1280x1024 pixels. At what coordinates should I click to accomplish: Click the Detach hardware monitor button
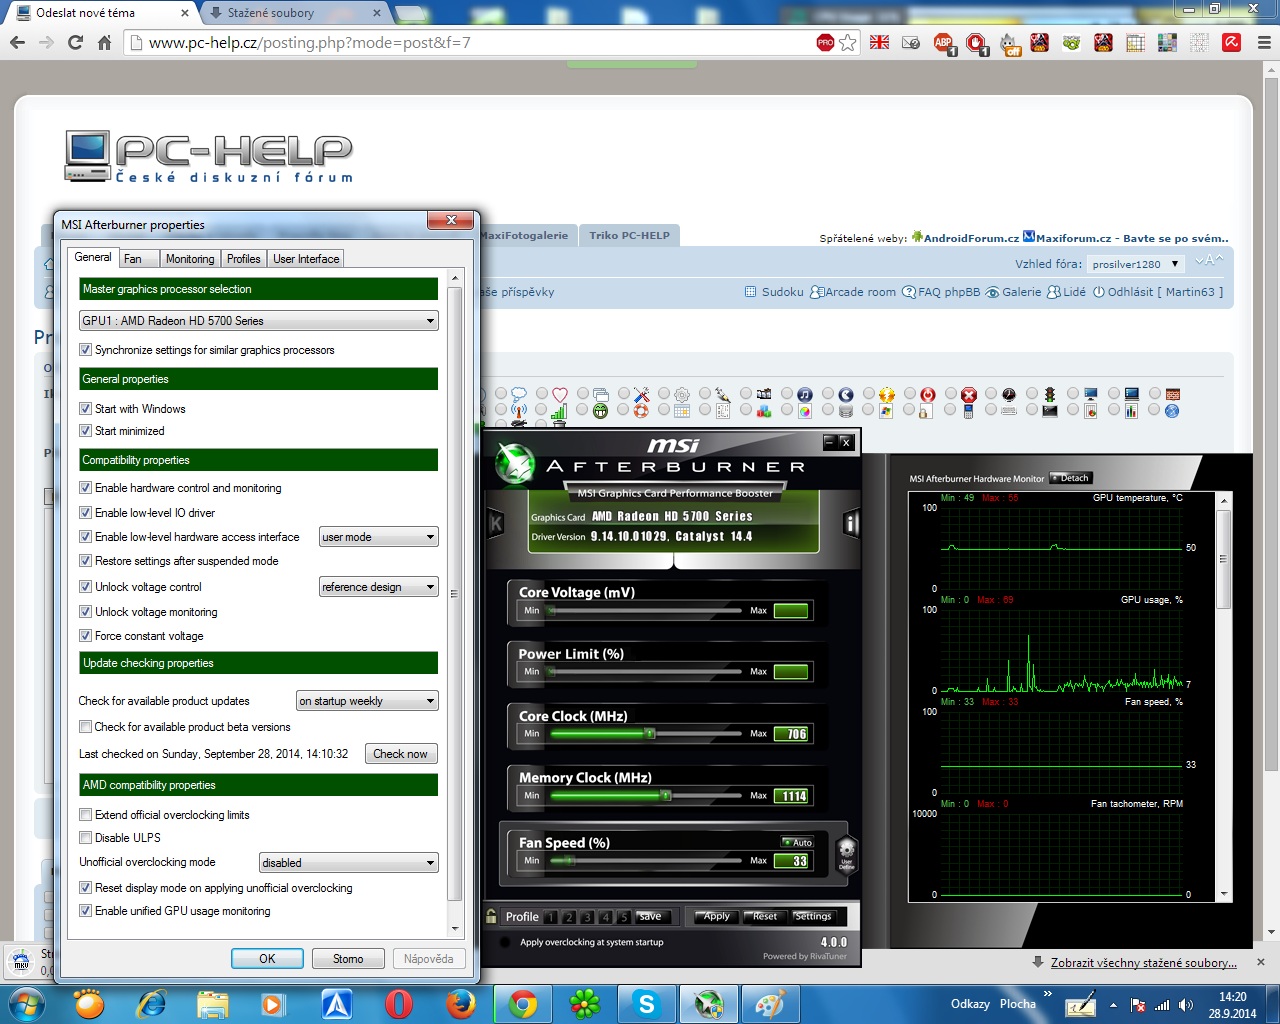coord(1071,478)
